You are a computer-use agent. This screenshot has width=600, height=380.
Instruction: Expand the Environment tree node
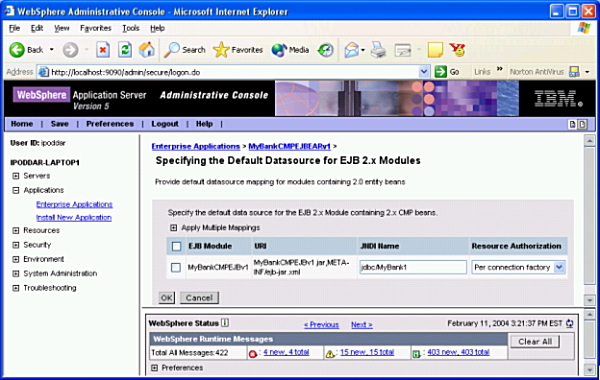16,259
